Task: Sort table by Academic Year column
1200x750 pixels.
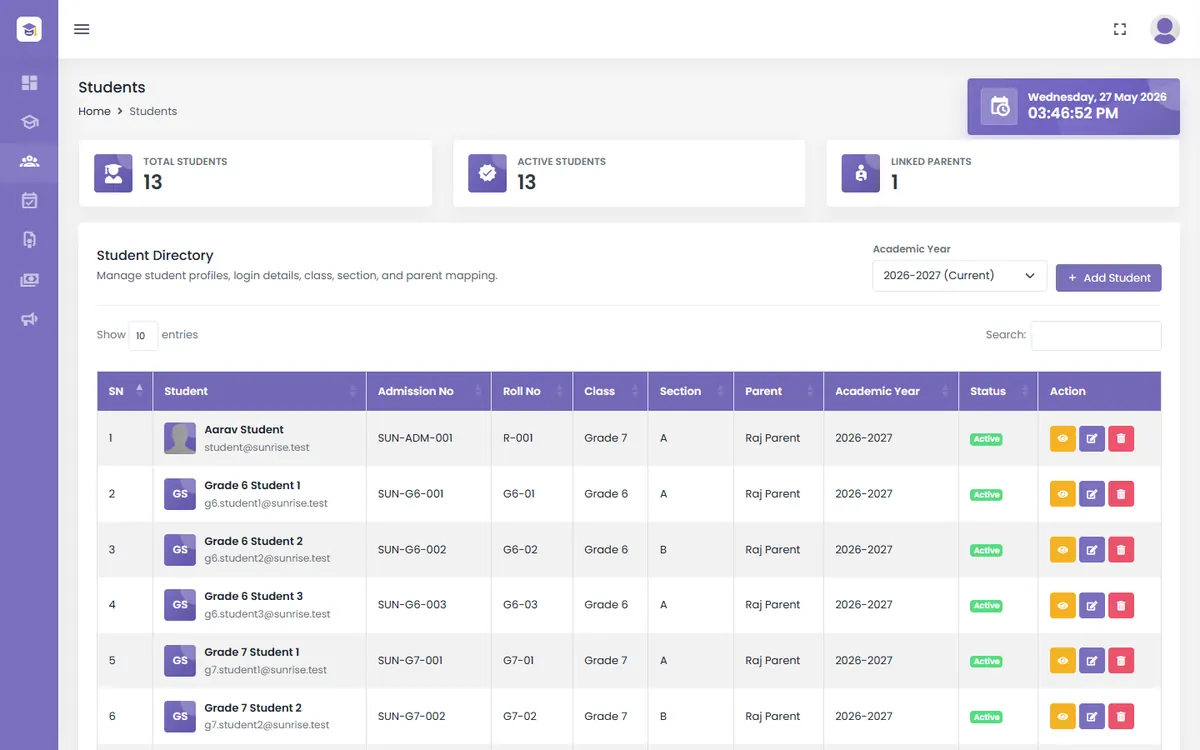Action: click(x=891, y=391)
